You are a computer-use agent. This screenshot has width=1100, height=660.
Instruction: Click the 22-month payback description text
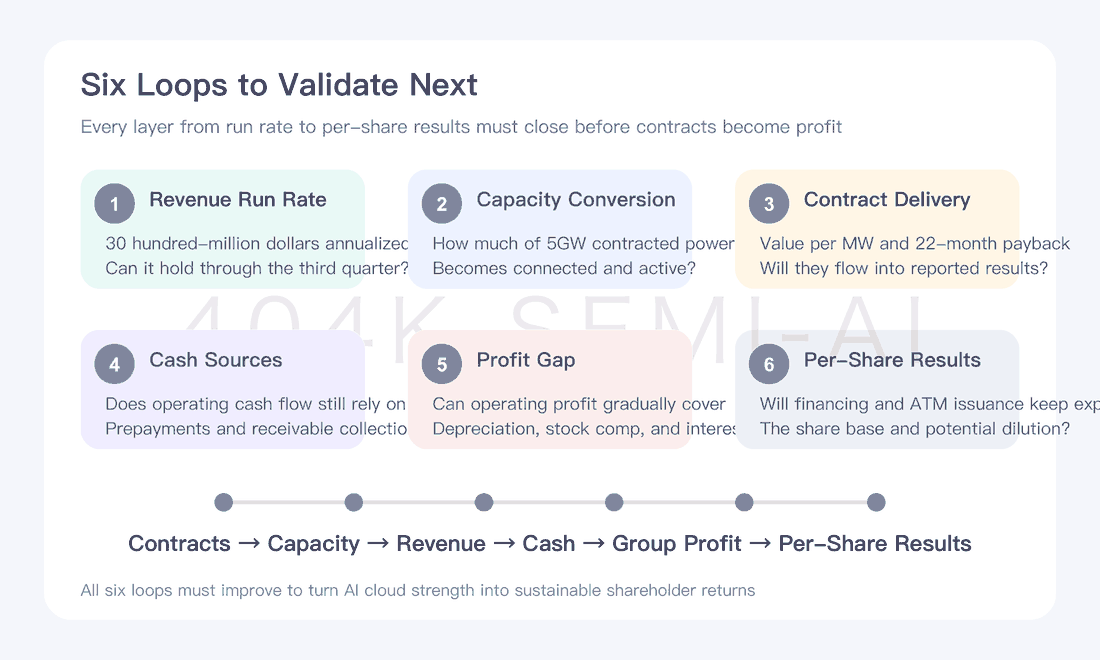[915, 243]
